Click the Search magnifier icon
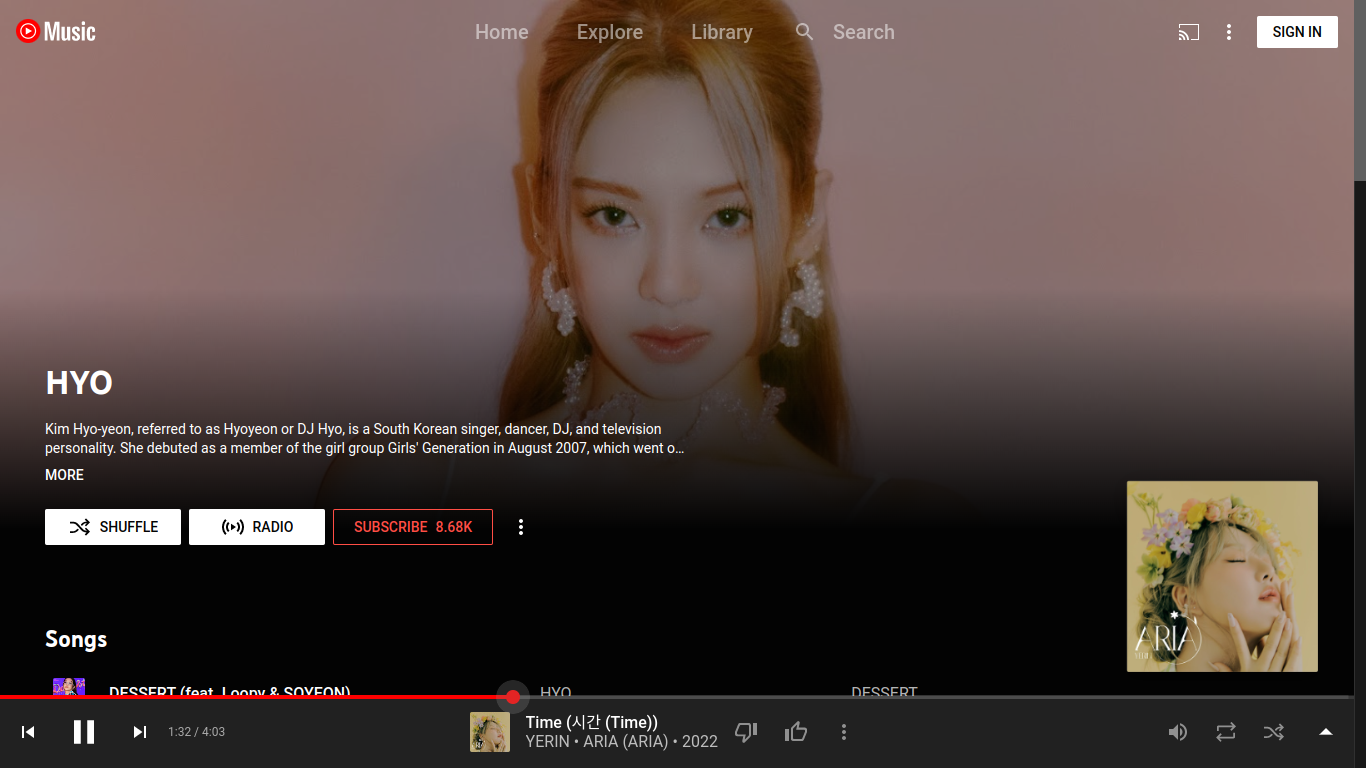The height and width of the screenshot is (768, 1366). [805, 32]
